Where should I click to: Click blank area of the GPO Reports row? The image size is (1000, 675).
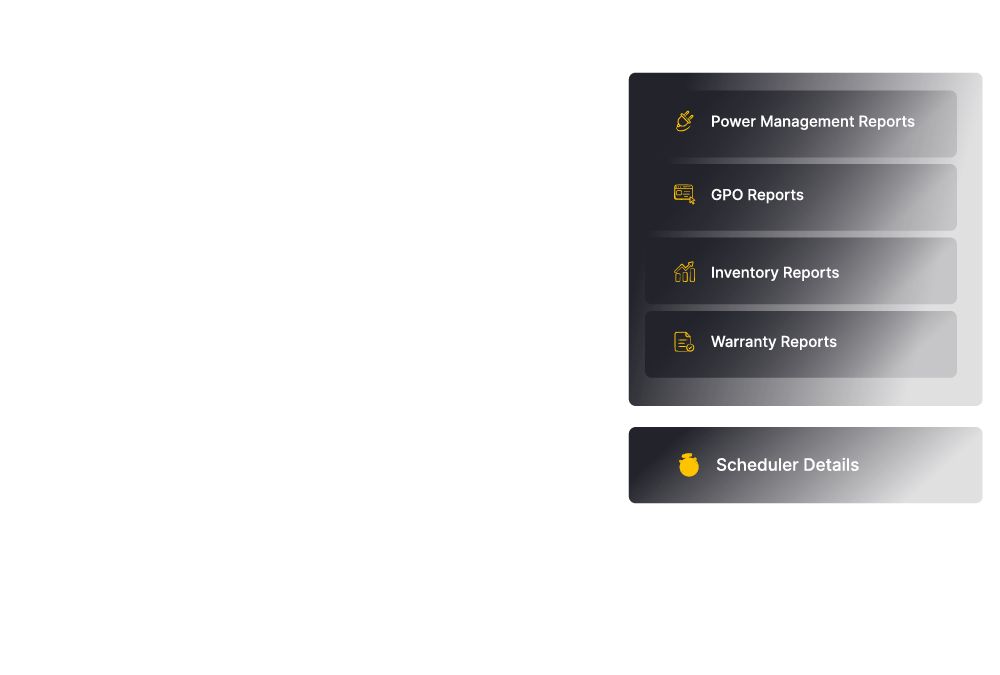886,197
